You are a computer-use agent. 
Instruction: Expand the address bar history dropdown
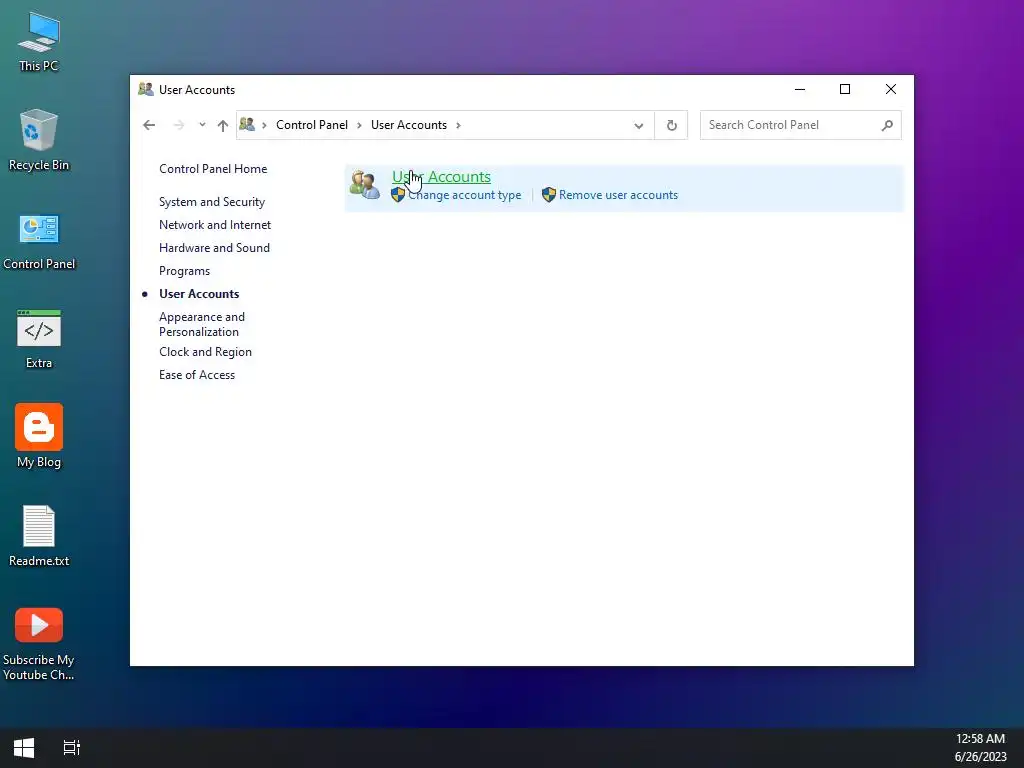639,125
